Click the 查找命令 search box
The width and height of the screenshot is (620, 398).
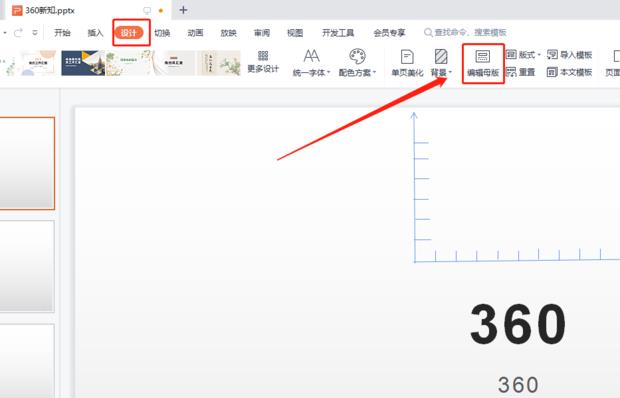(x=465, y=32)
